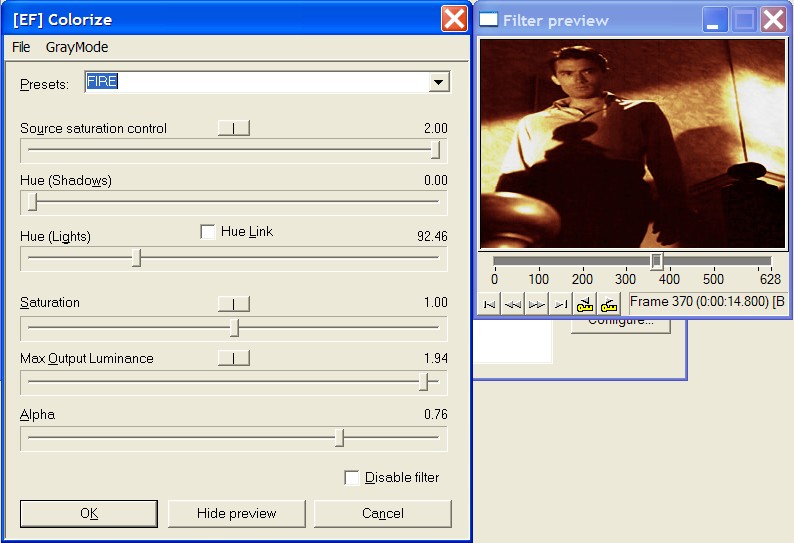The image size is (794, 543).
Task: Step back one frame in preview
Action: [x=513, y=304]
